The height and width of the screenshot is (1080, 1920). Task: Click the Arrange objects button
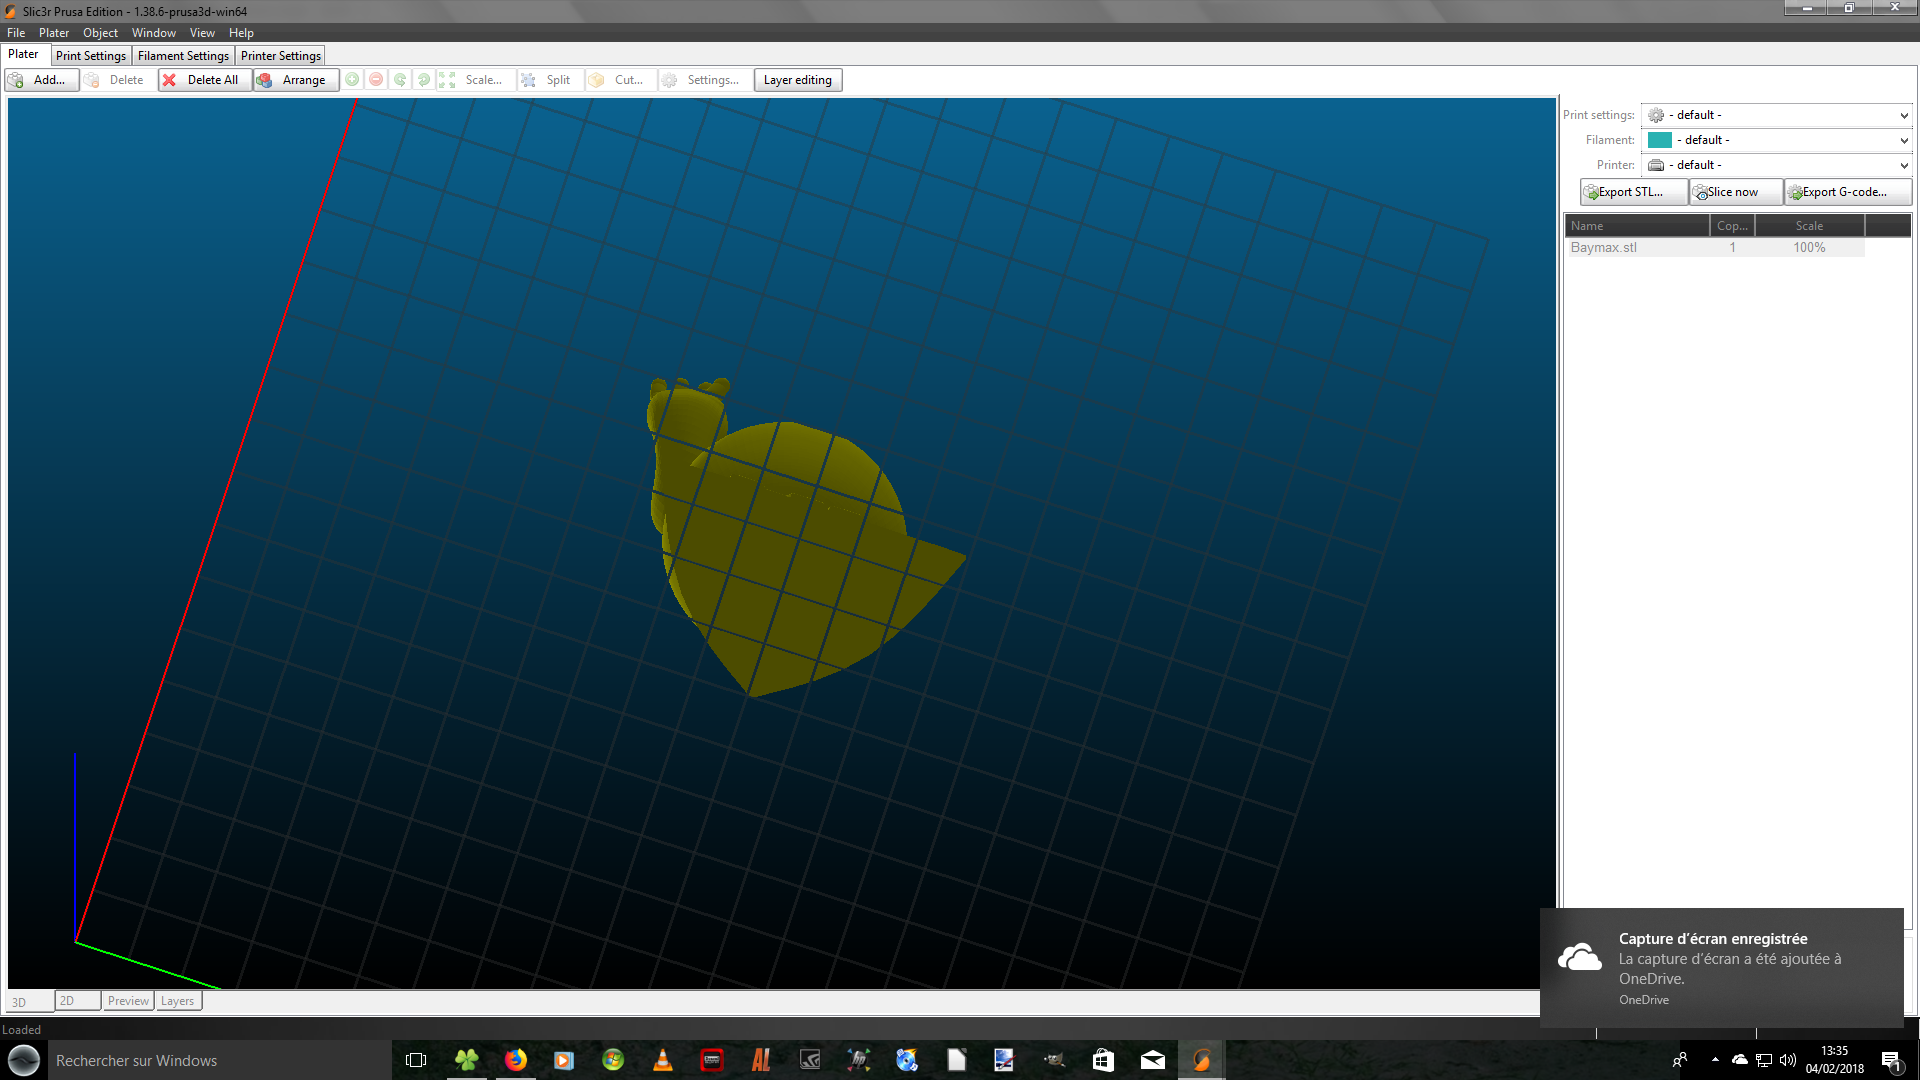(x=294, y=80)
